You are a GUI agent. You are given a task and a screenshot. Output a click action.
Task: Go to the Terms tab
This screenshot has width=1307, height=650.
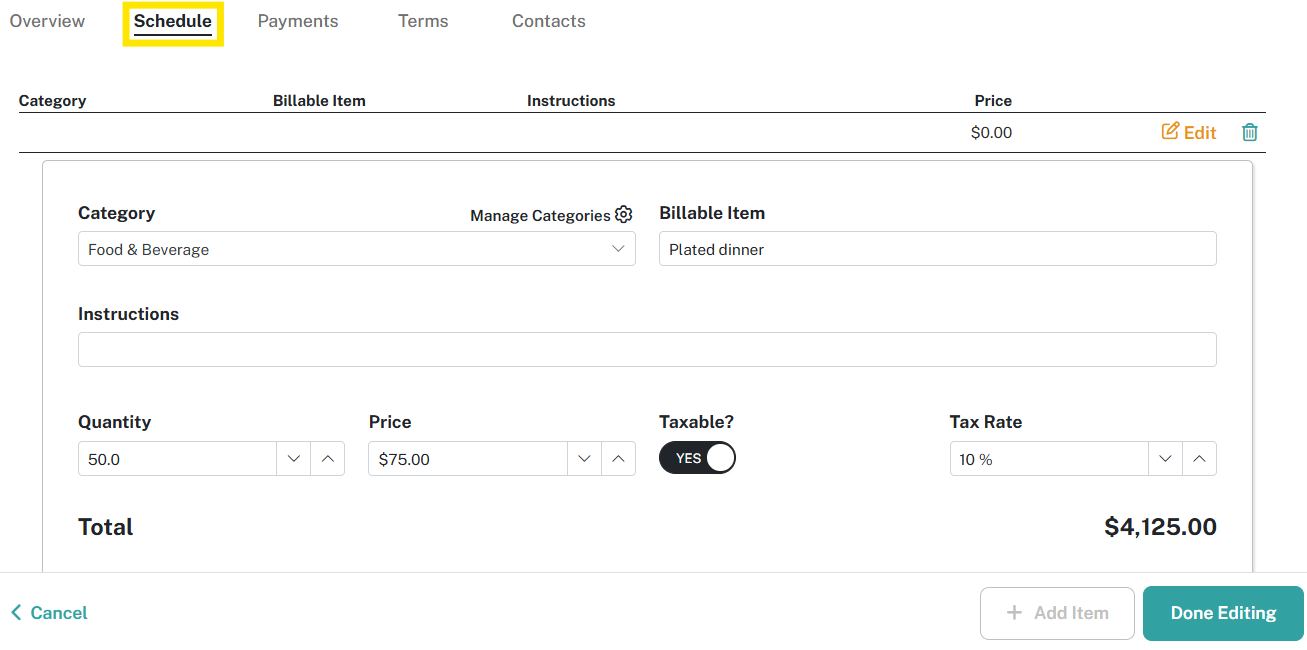(x=423, y=21)
